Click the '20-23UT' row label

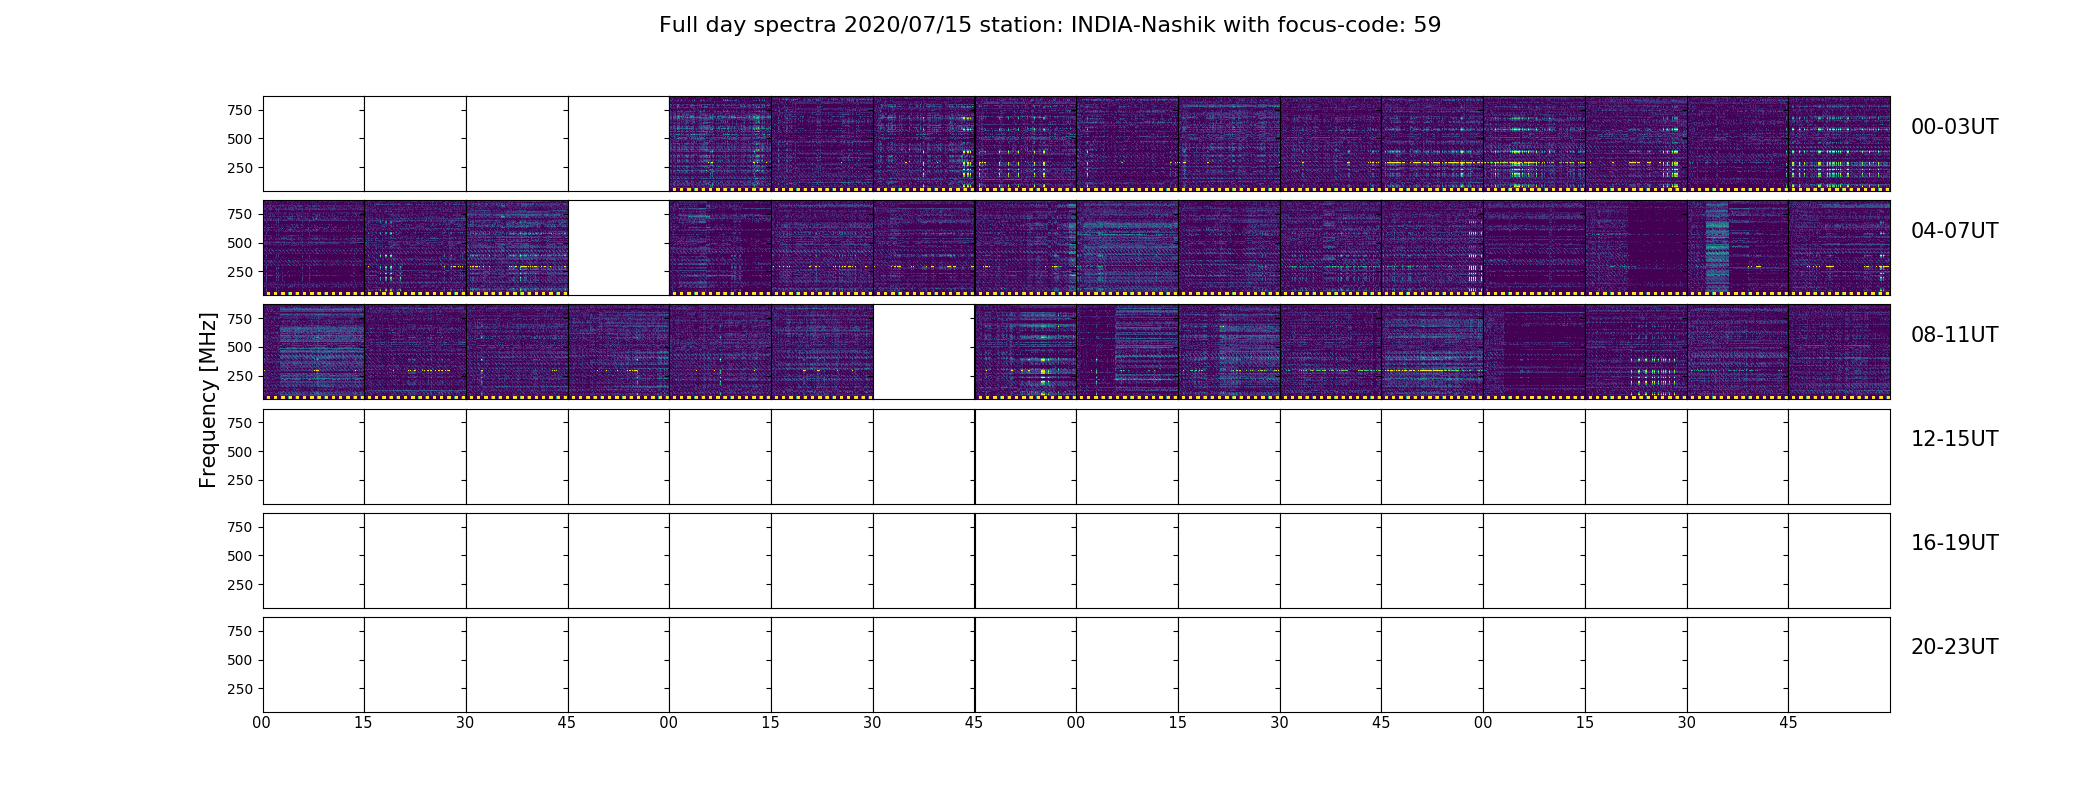point(1954,647)
